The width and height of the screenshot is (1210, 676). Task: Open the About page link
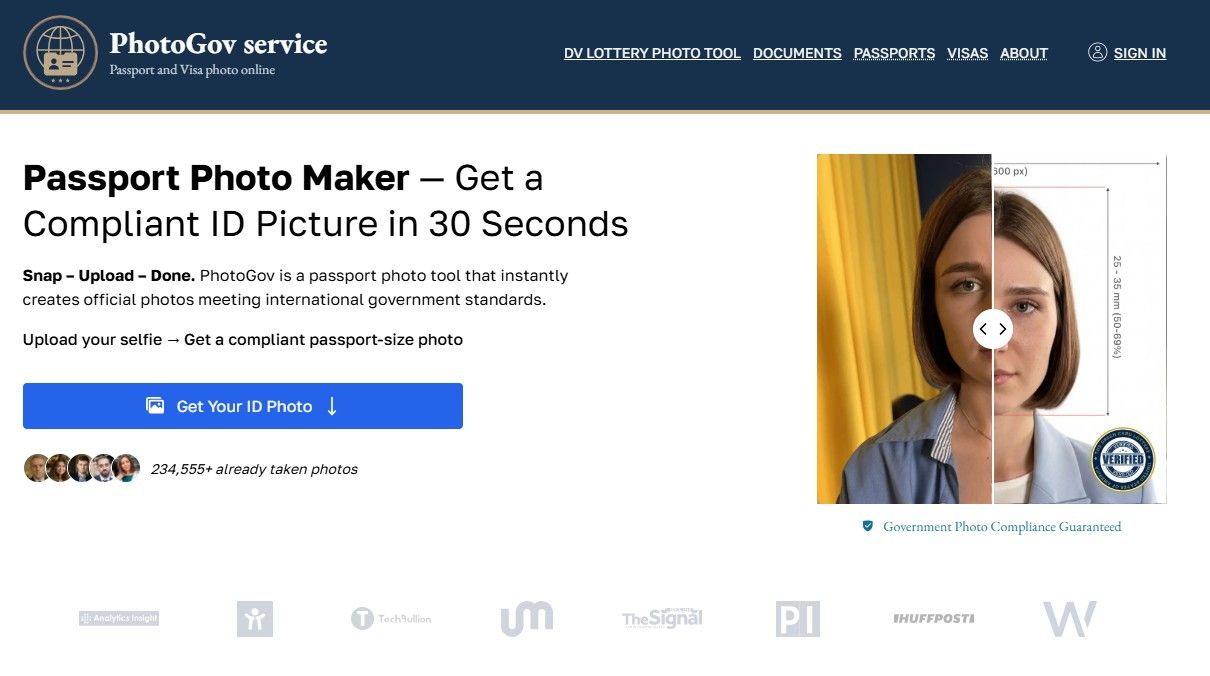[1024, 54]
